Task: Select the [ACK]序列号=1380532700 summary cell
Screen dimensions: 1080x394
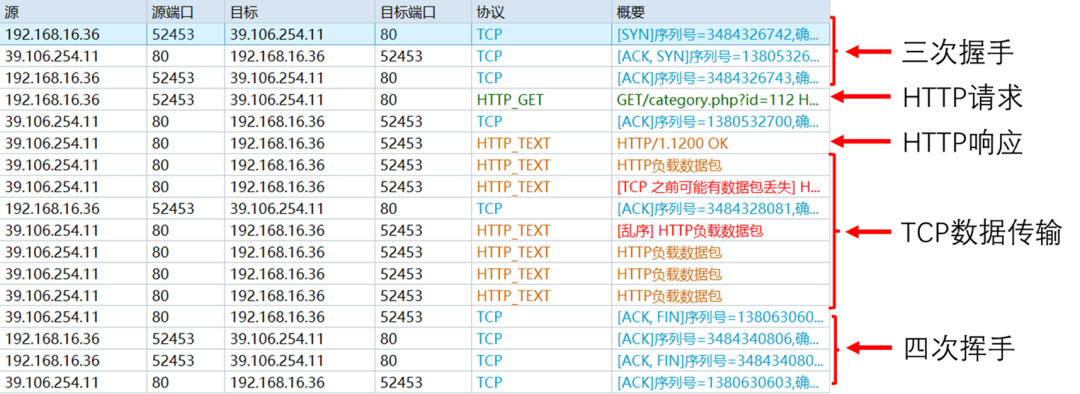Action: [720, 122]
